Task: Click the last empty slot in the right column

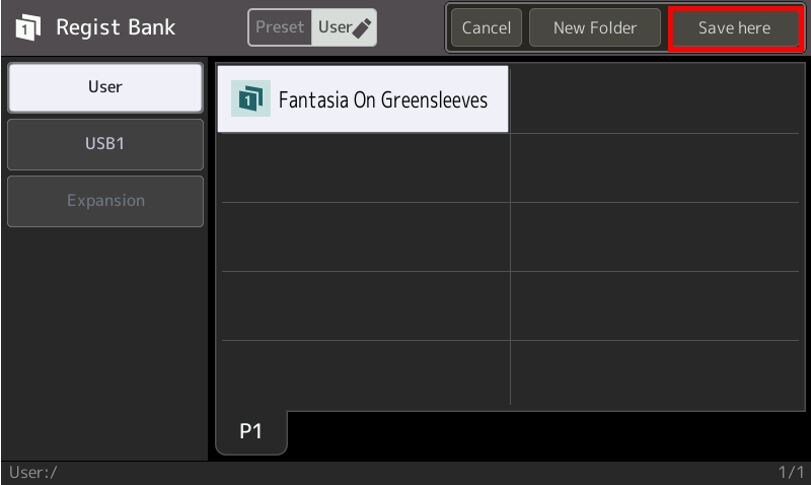Action: point(657,373)
